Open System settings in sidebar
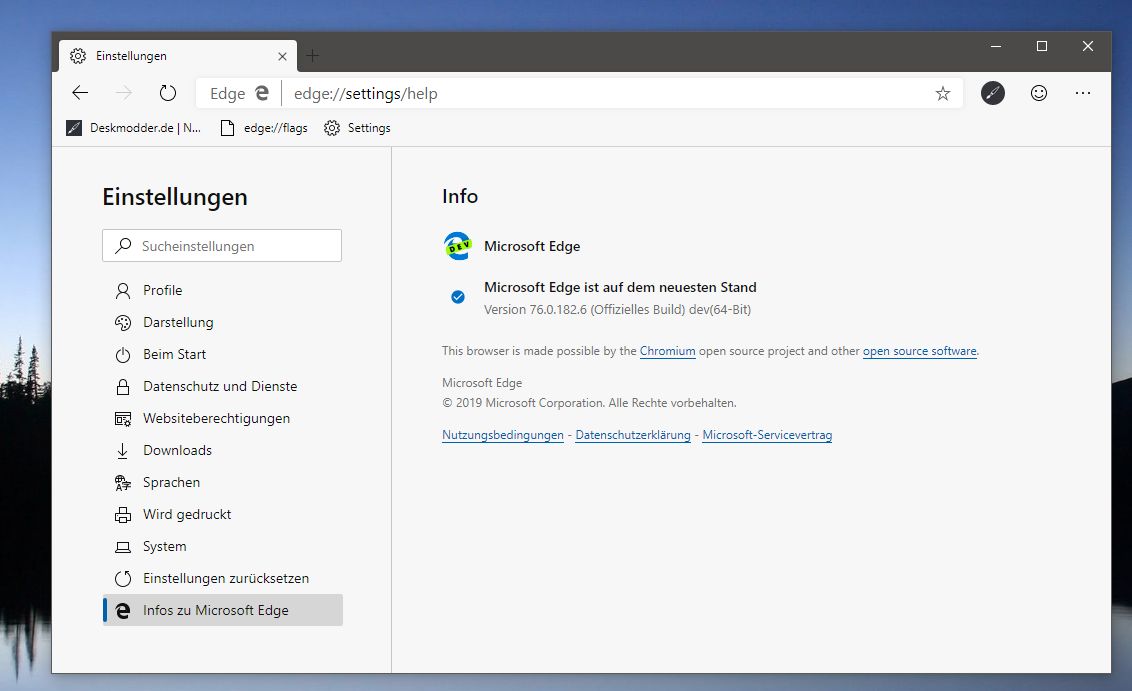This screenshot has width=1132, height=691. click(122, 546)
